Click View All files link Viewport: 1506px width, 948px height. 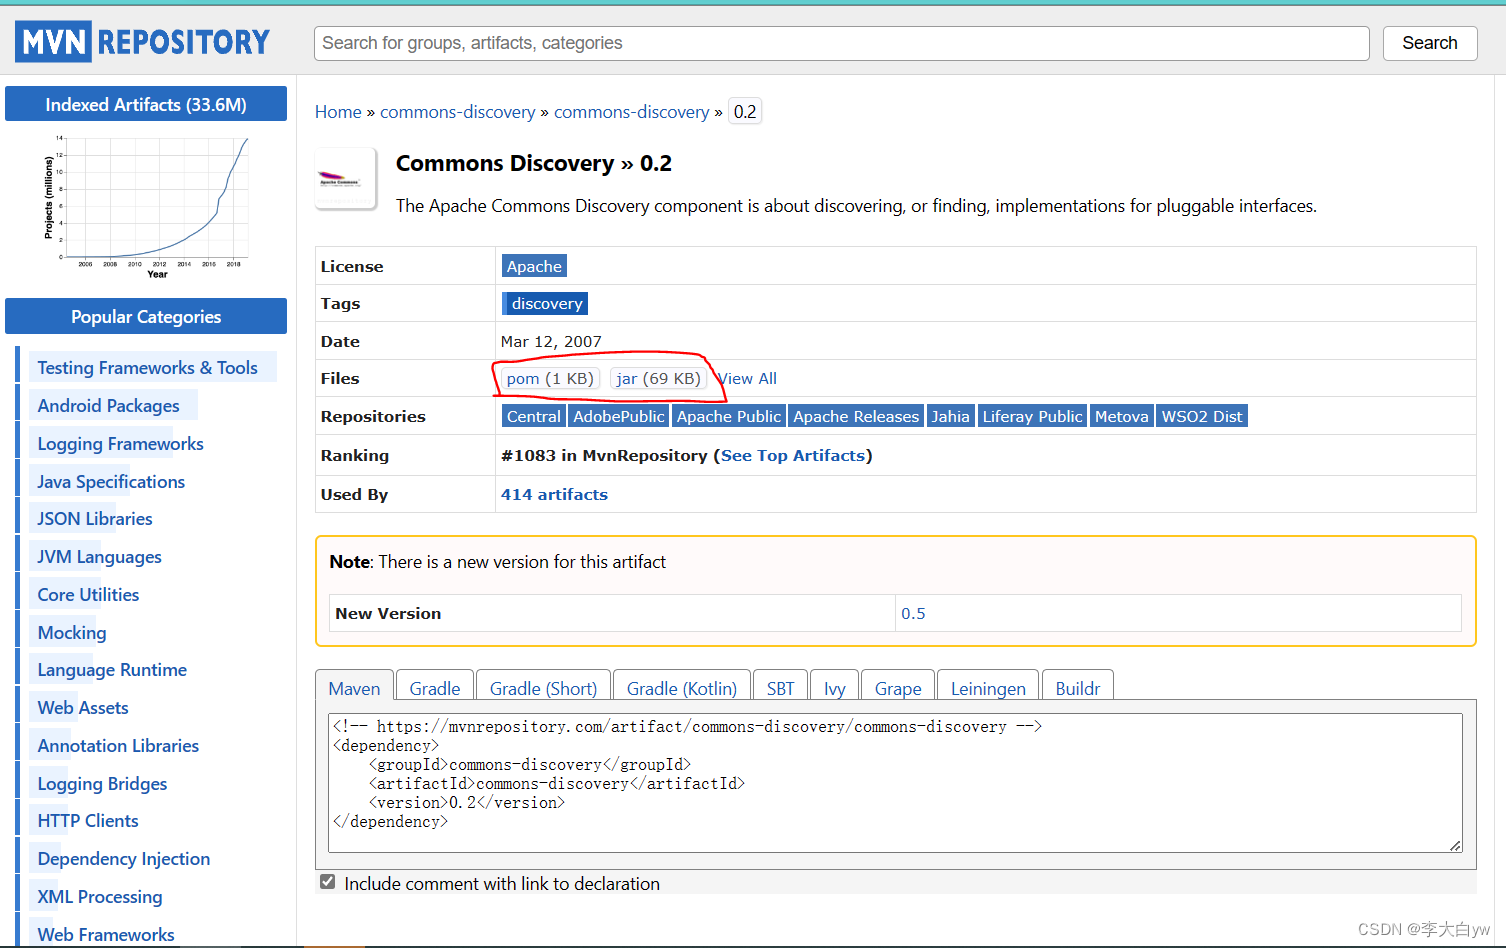tap(747, 378)
